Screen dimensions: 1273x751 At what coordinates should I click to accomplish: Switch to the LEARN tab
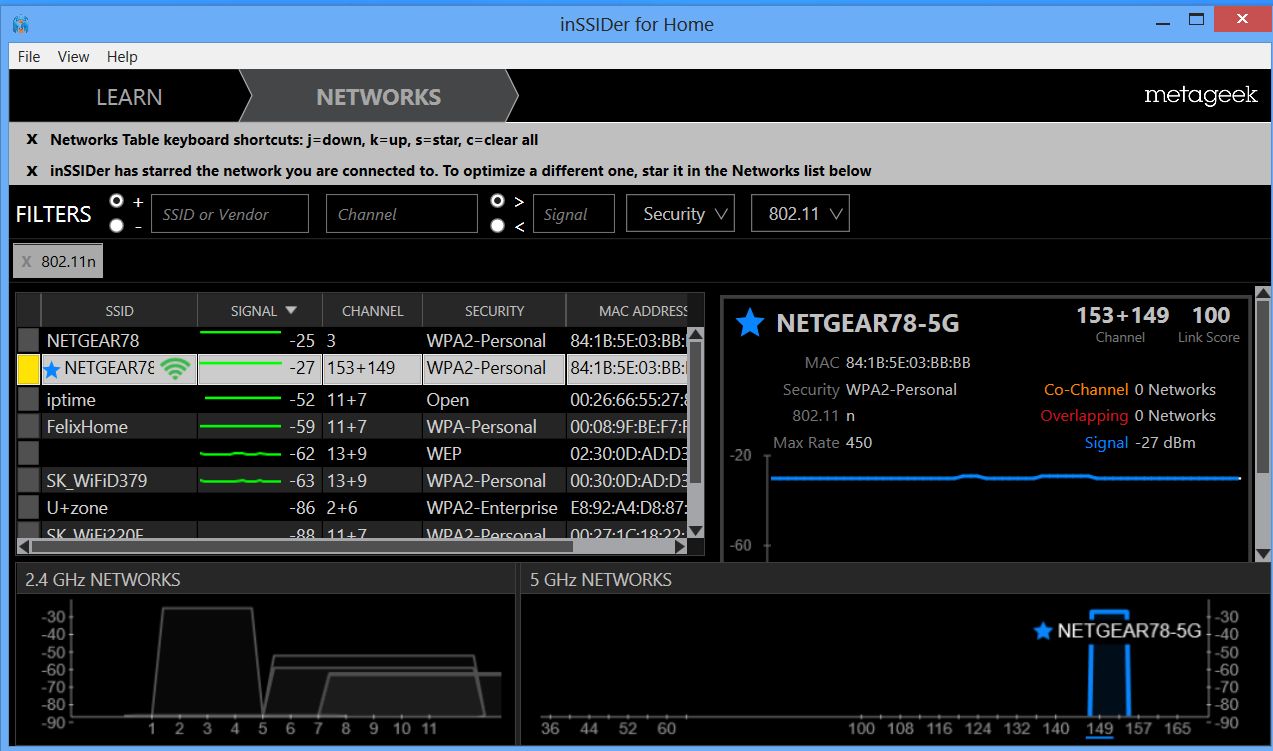129,97
